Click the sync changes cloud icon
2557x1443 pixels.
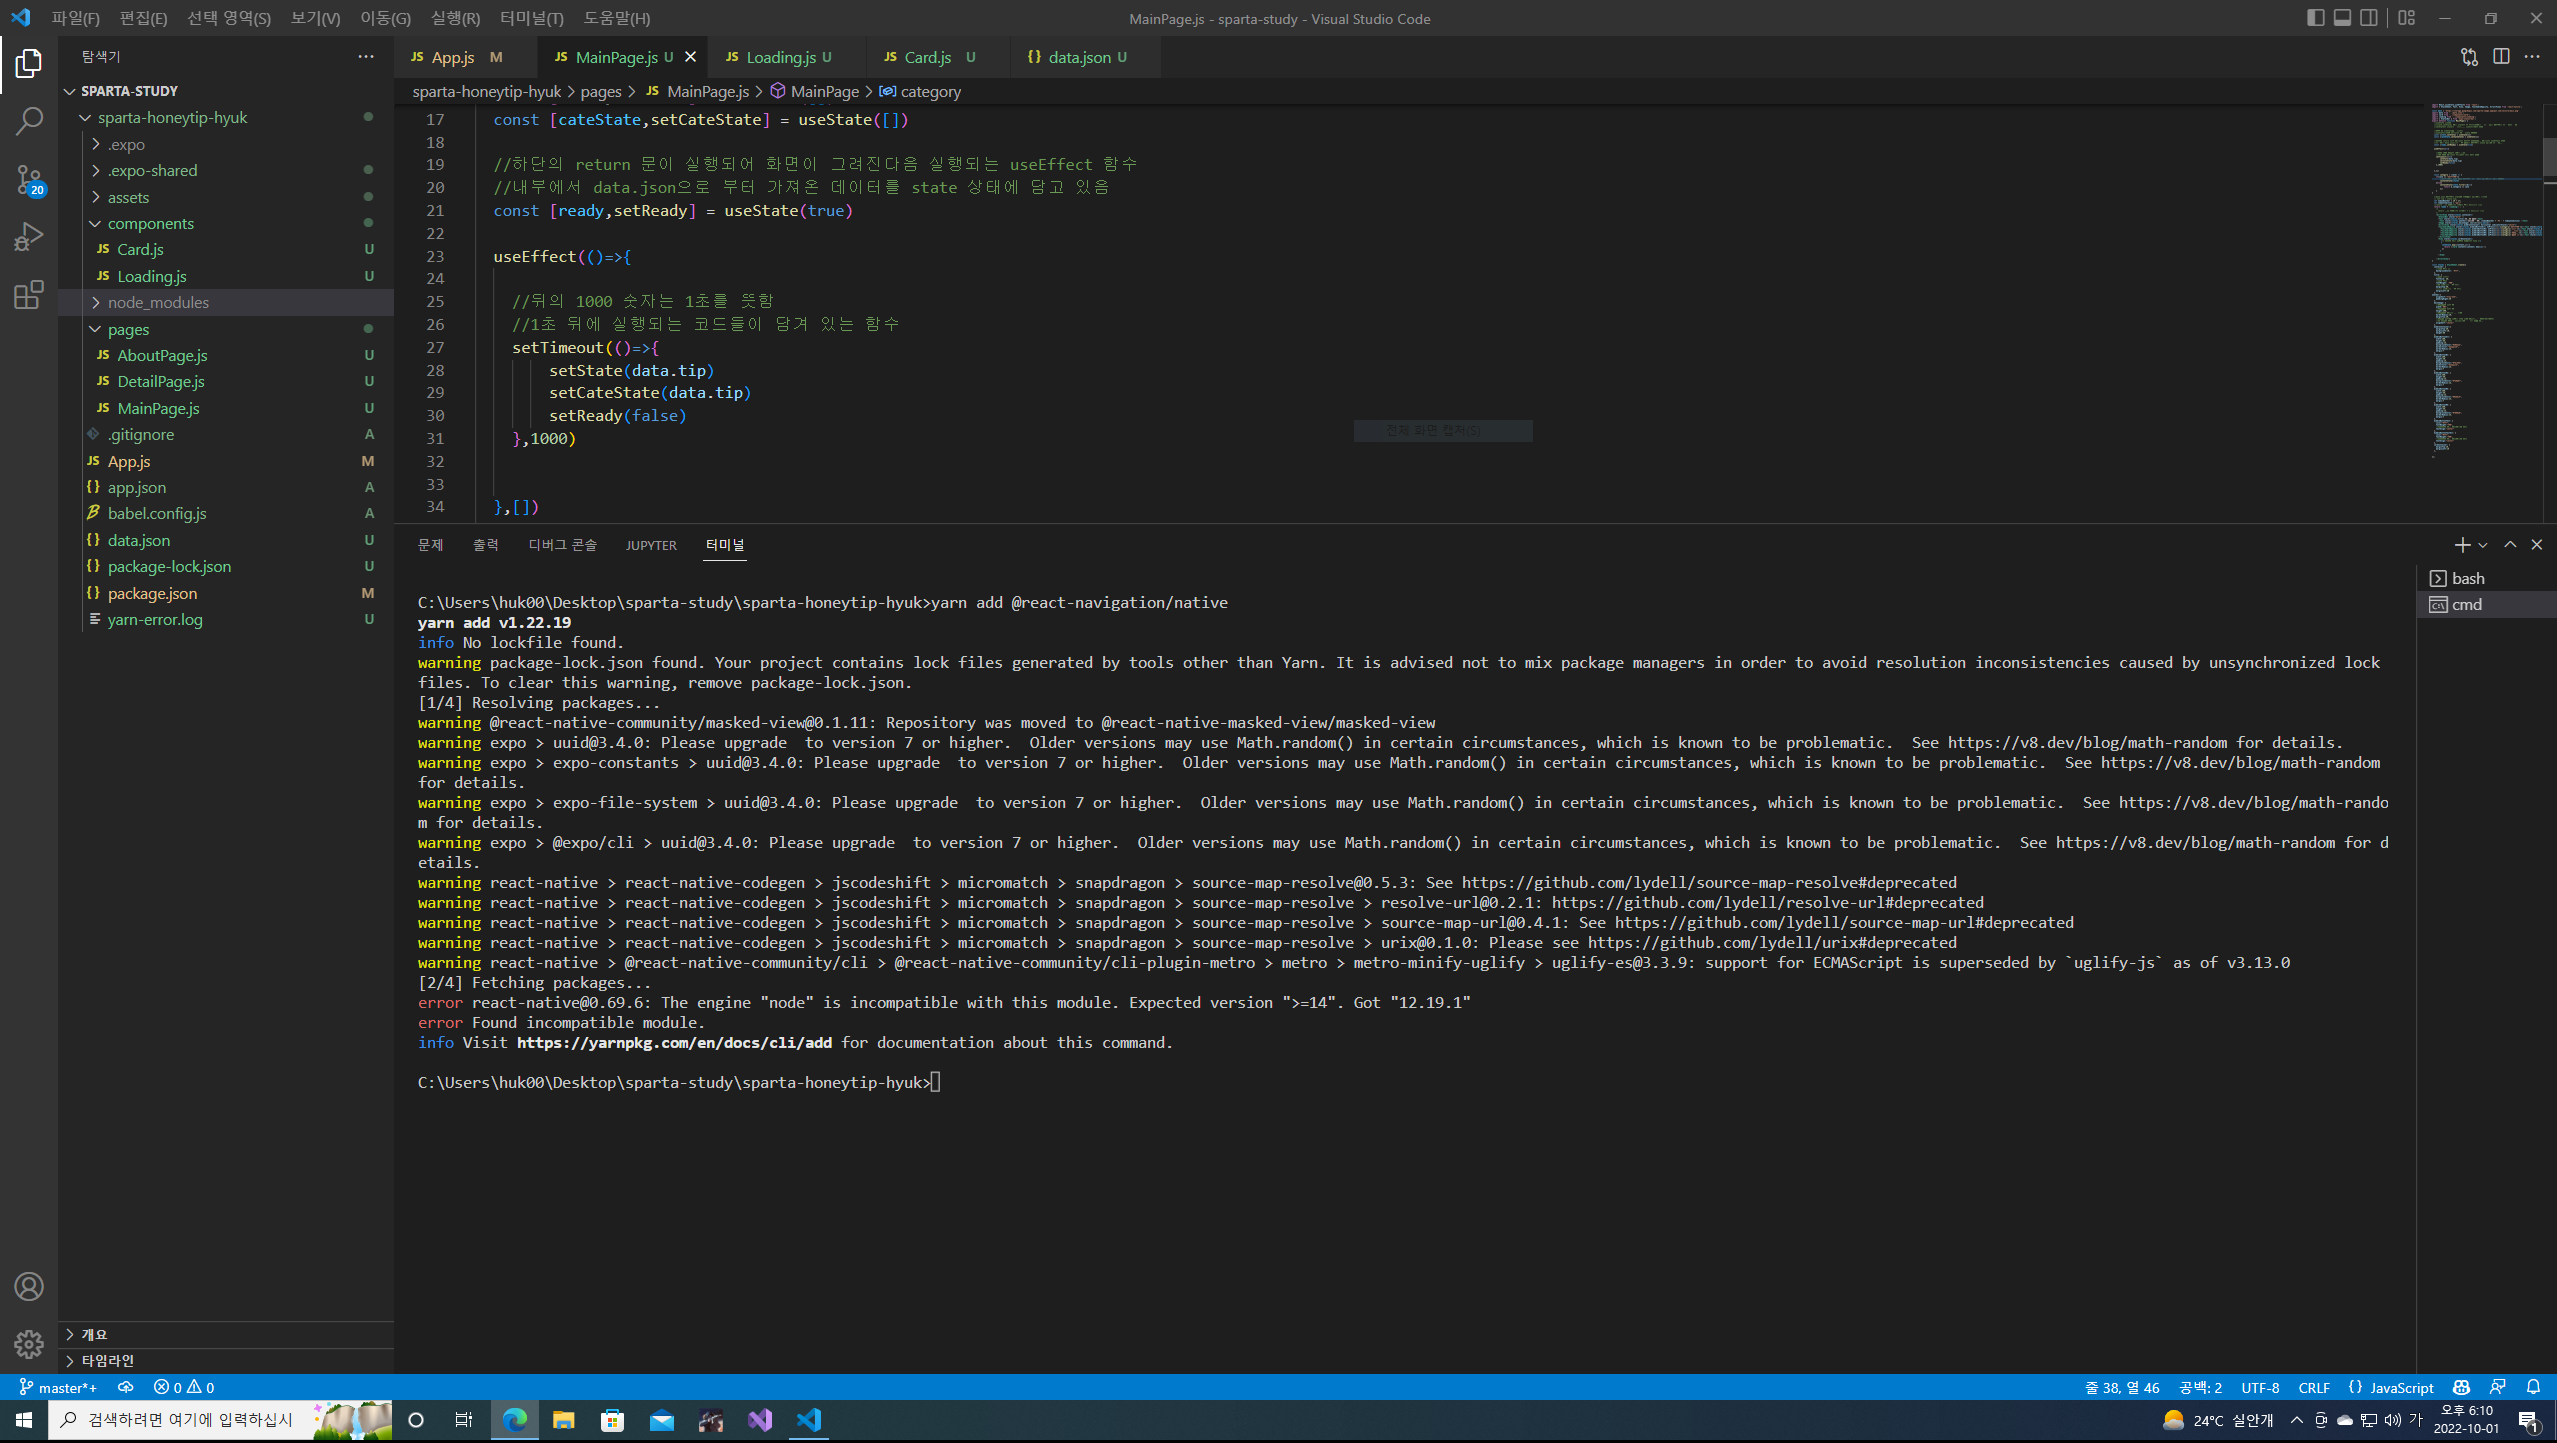click(x=126, y=1387)
